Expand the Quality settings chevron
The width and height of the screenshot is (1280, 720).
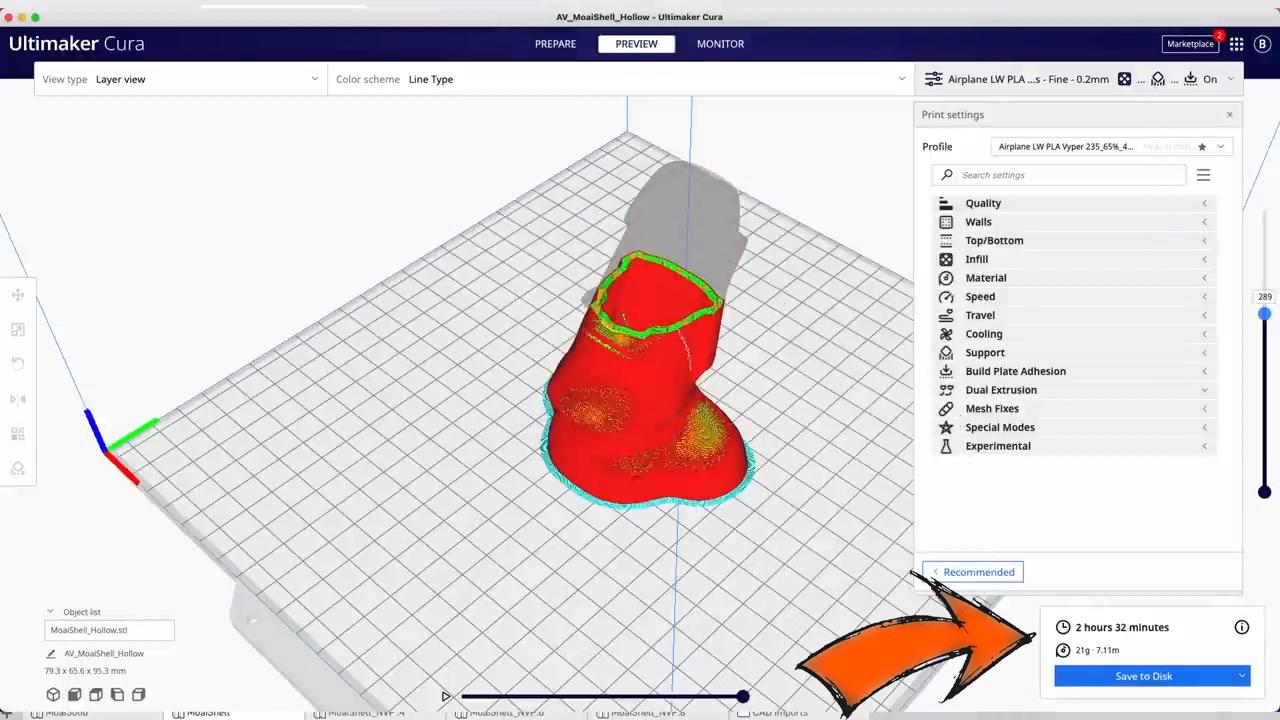[x=1204, y=203]
